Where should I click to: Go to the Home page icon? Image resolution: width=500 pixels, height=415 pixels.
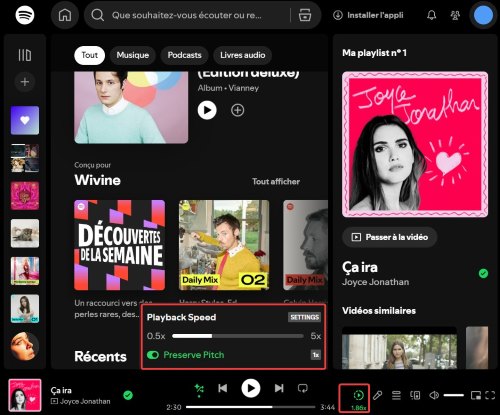tap(65, 15)
